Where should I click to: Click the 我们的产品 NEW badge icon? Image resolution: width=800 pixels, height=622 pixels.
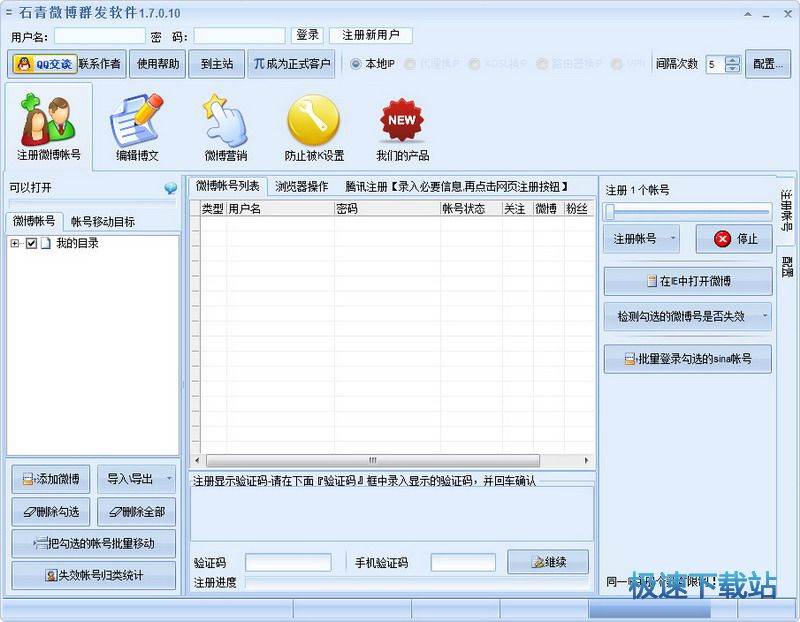point(402,122)
